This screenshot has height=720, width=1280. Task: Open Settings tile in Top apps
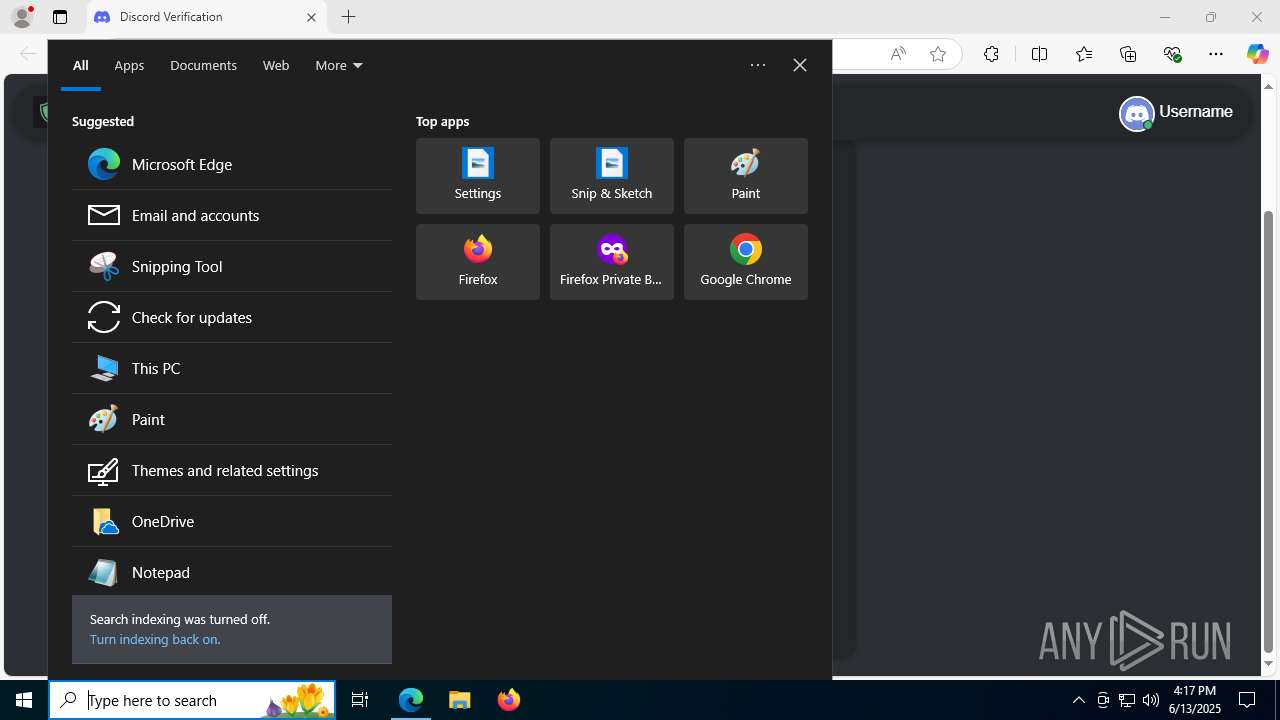coord(478,176)
